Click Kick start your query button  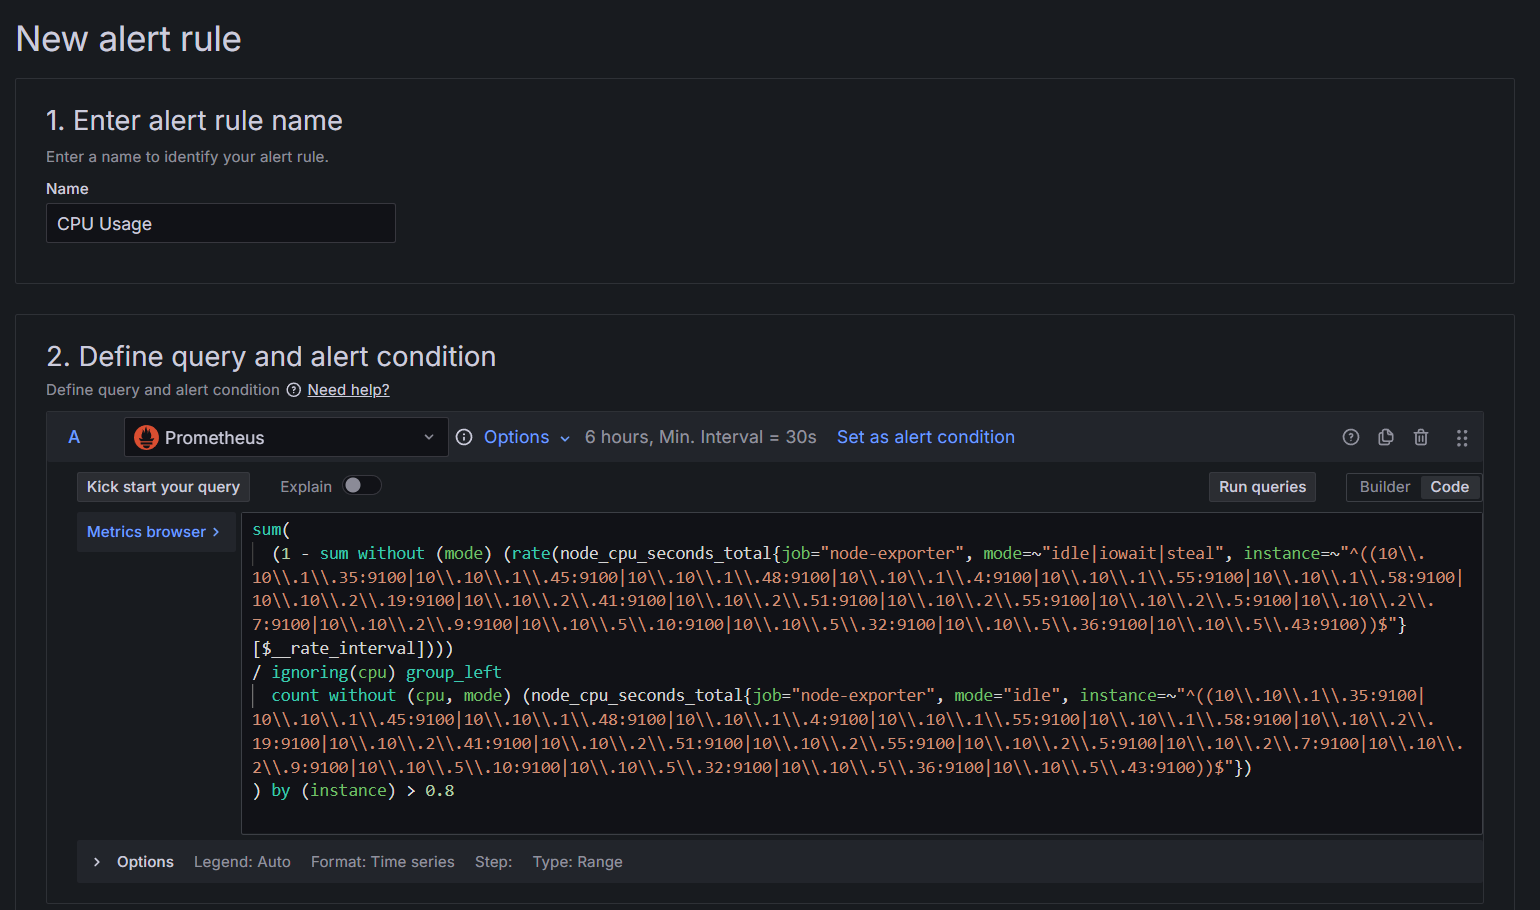(163, 487)
